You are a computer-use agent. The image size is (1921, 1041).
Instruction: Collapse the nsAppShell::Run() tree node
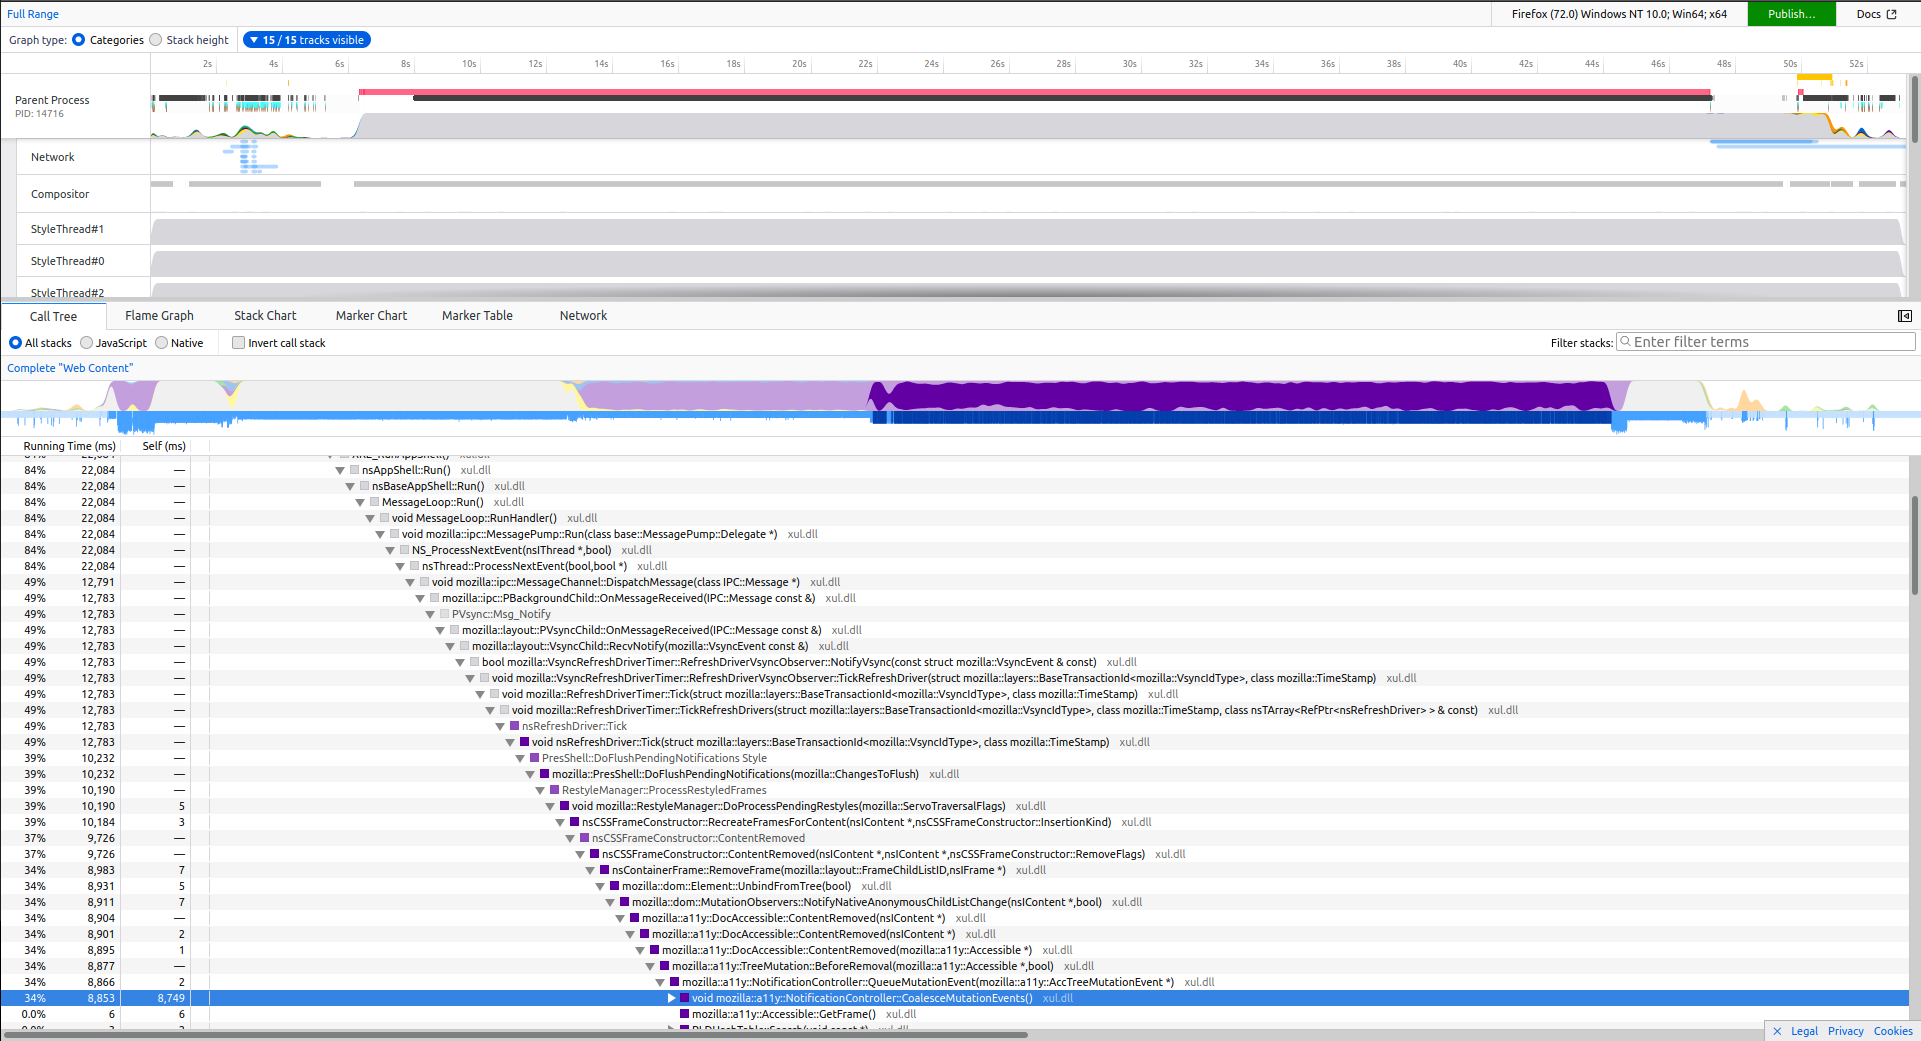(x=340, y=470)
